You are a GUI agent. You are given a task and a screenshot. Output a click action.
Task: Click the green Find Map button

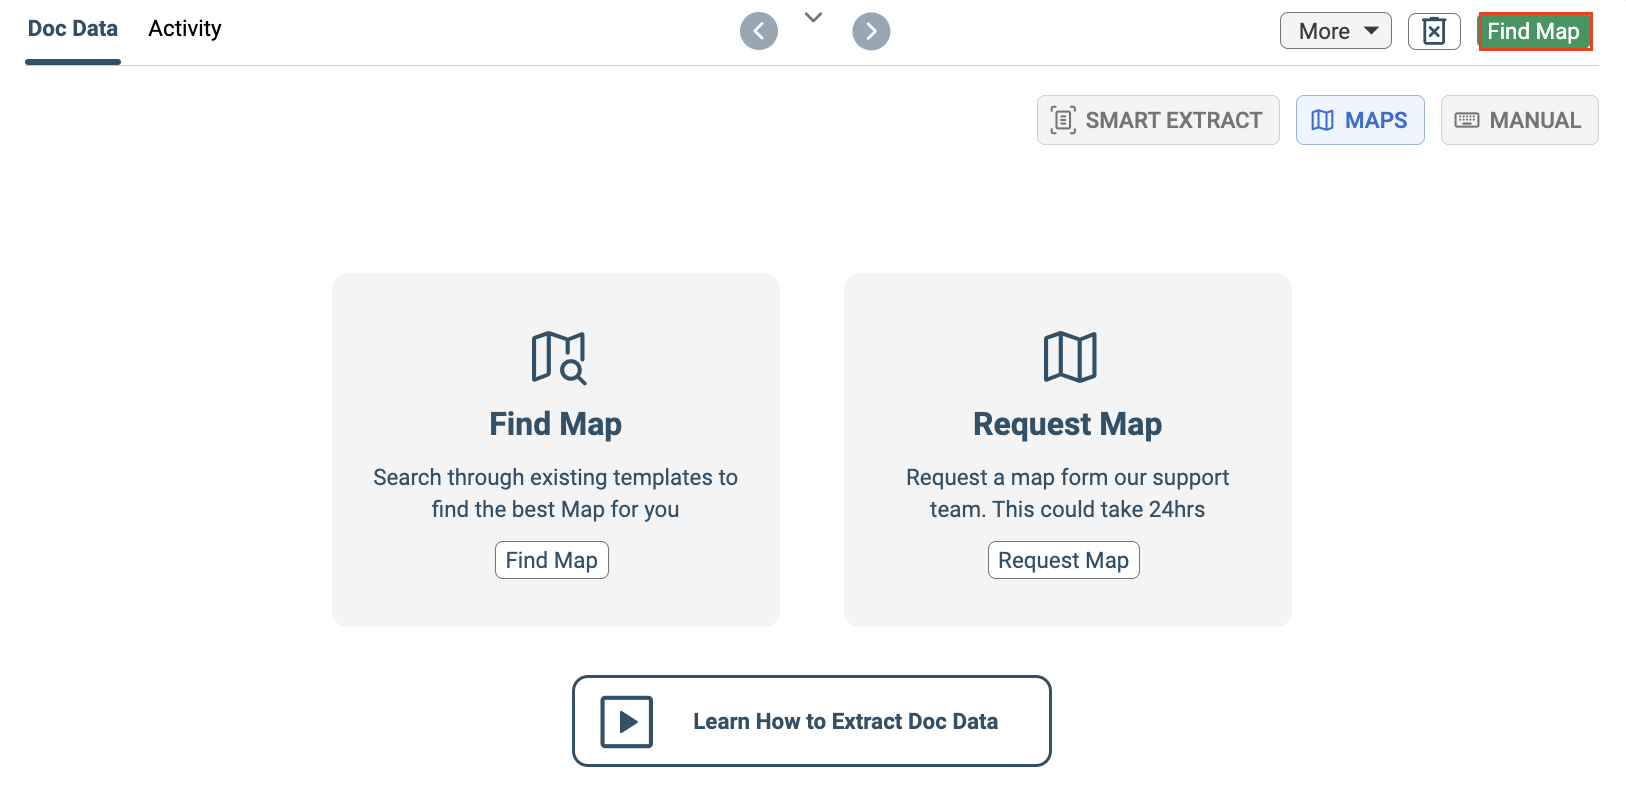(1535, 31)
